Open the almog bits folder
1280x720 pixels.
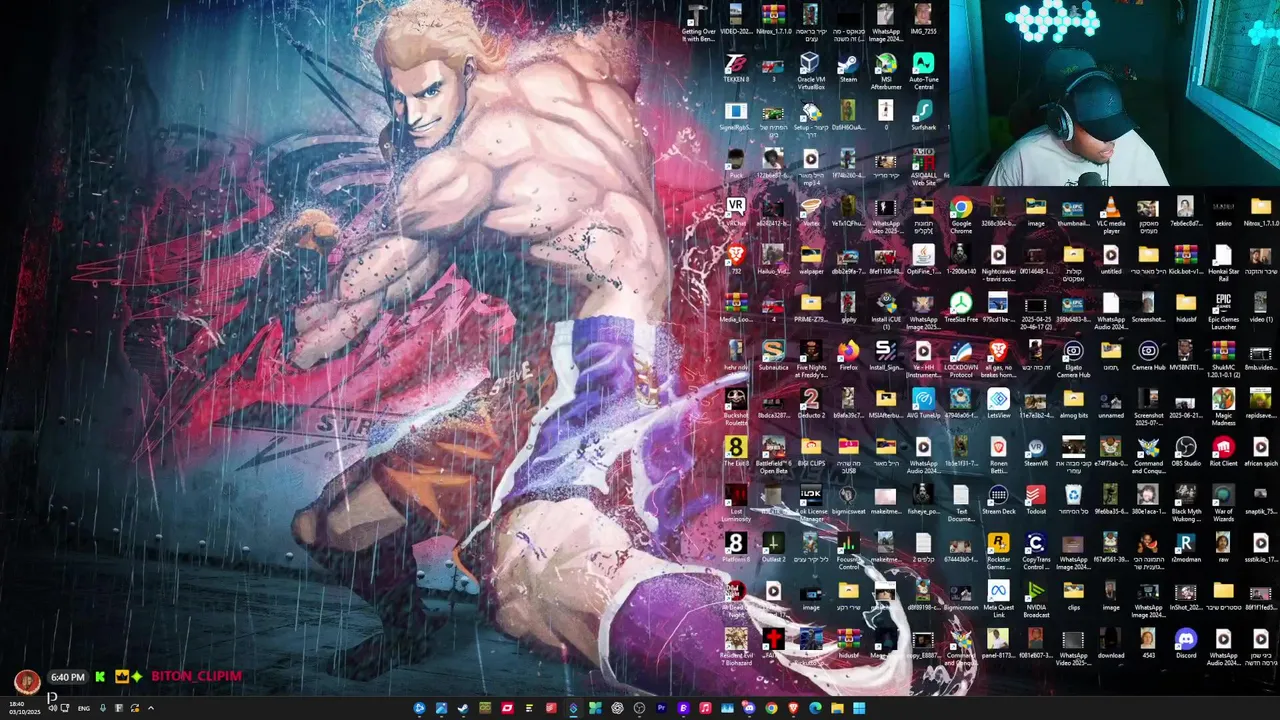click(1073, 404)
